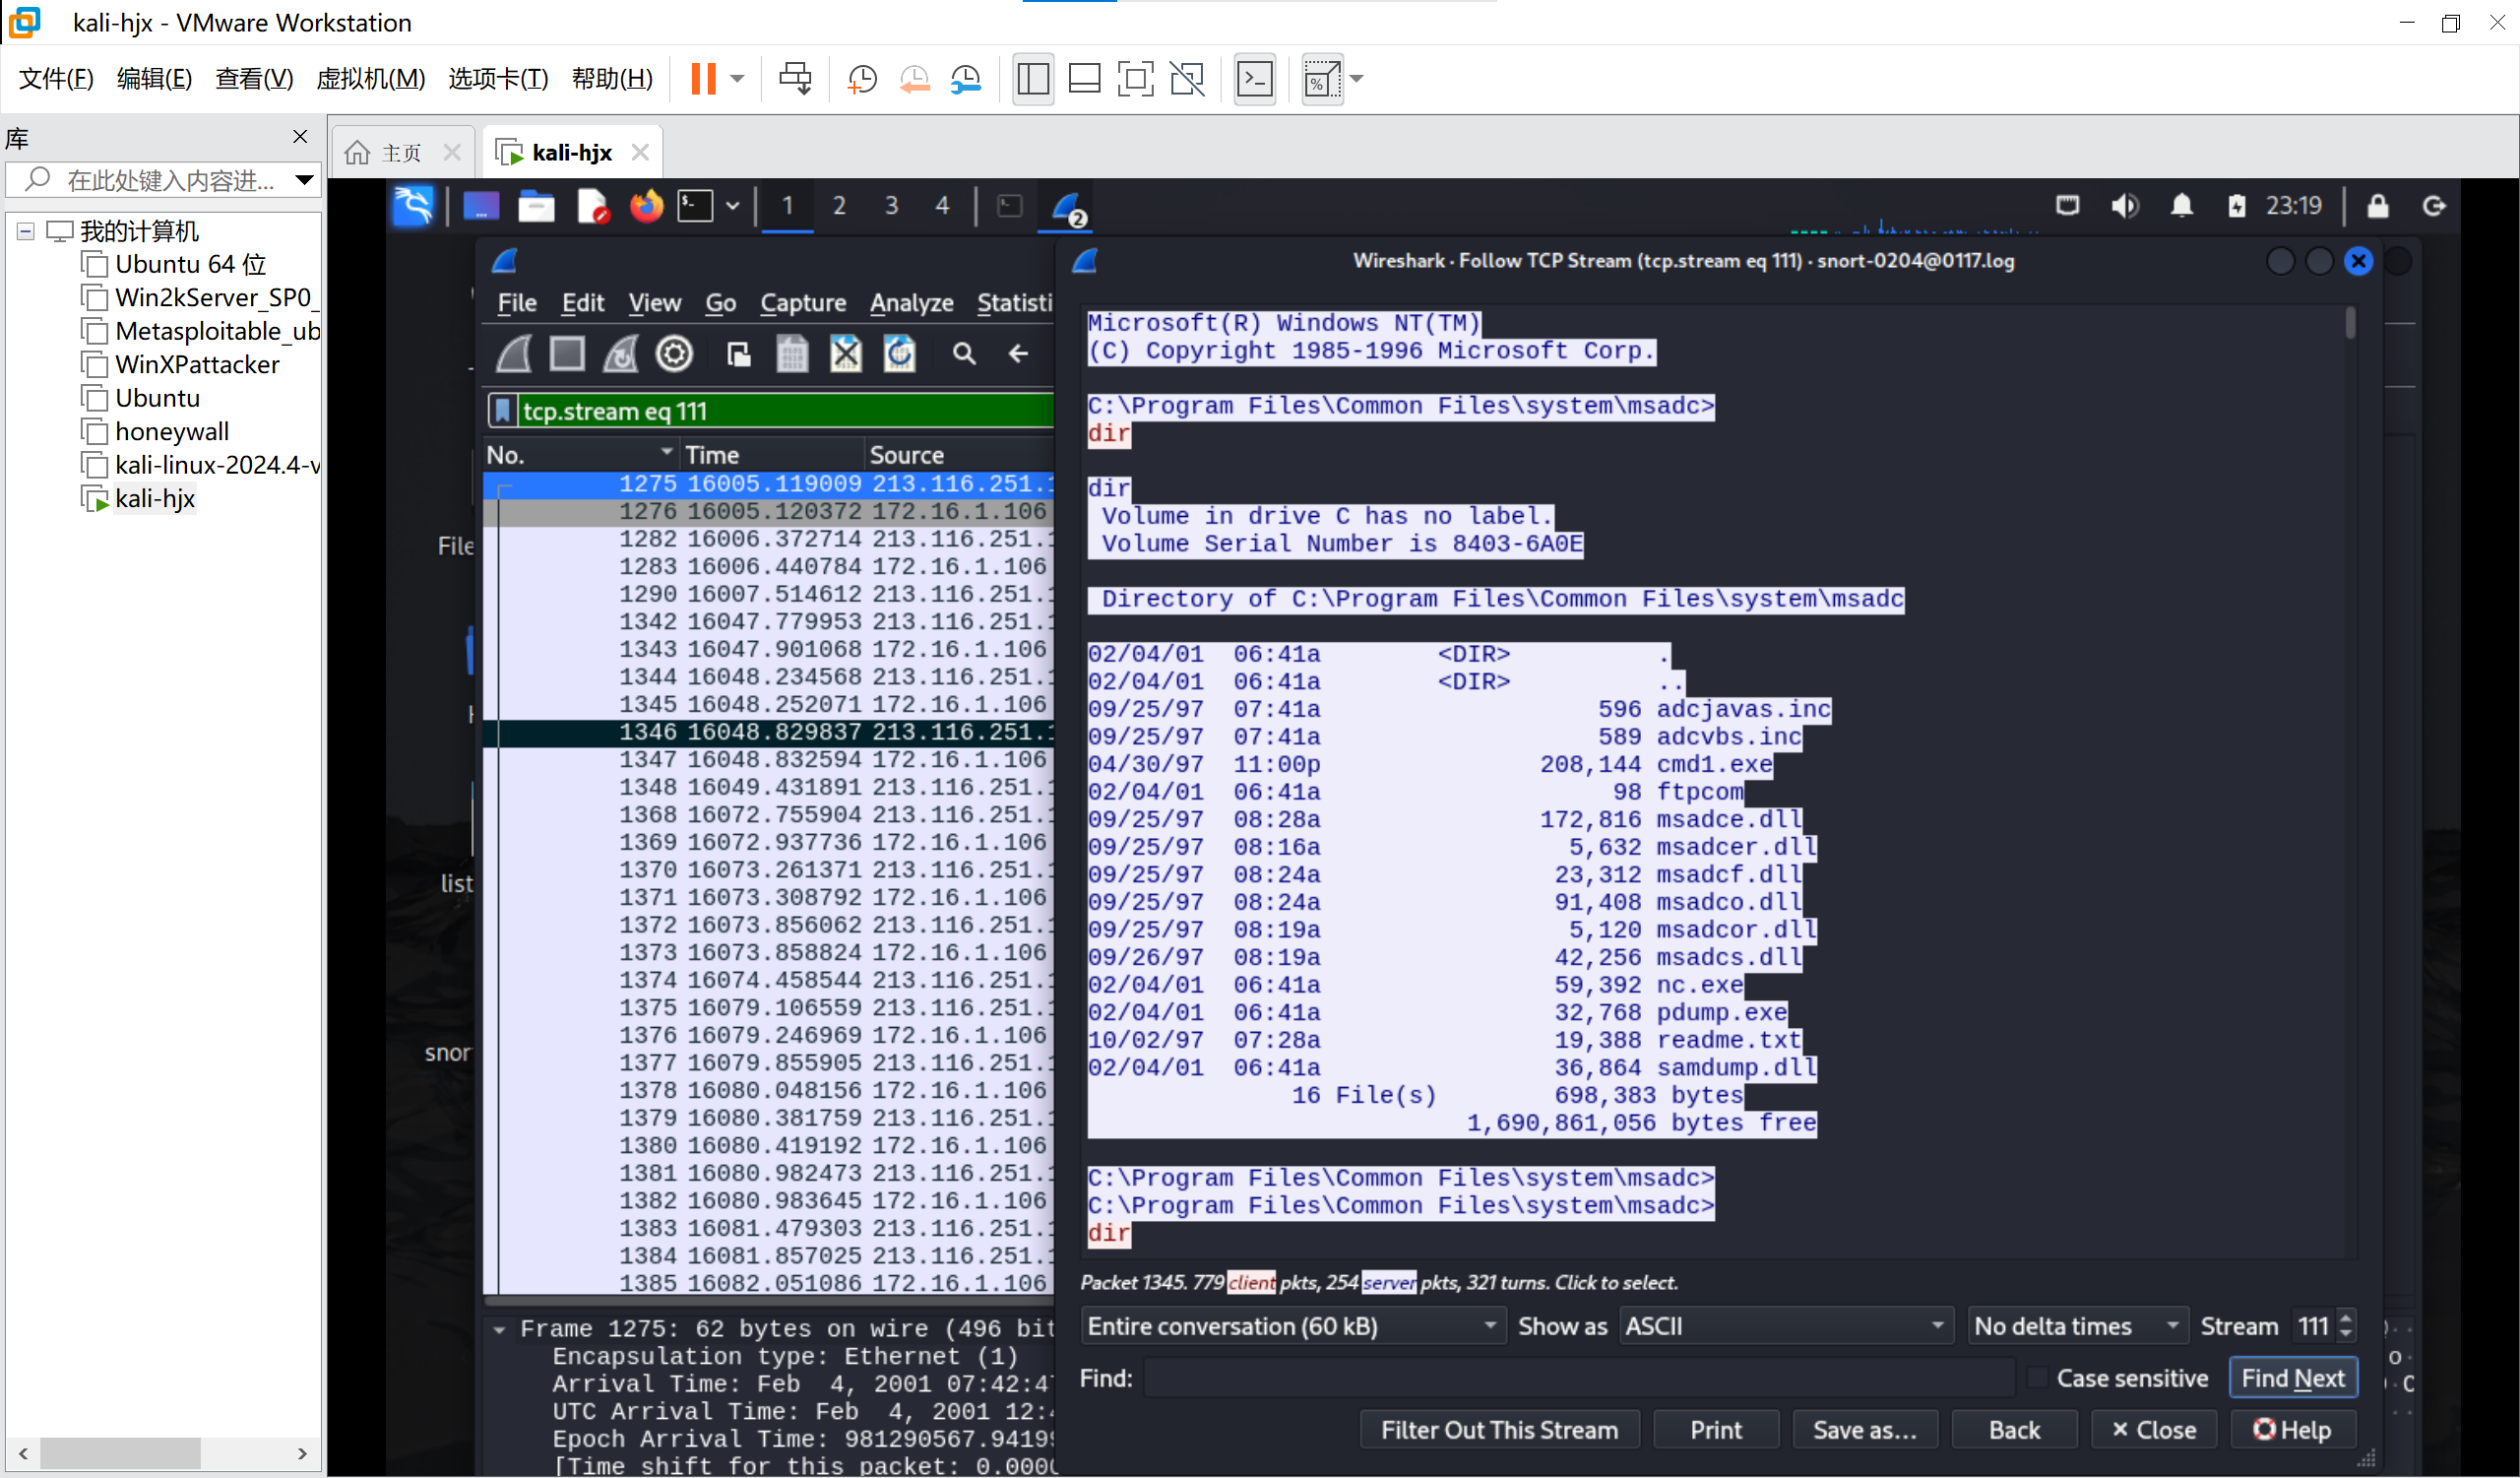Find a packet with the magnifier icon

963,354
